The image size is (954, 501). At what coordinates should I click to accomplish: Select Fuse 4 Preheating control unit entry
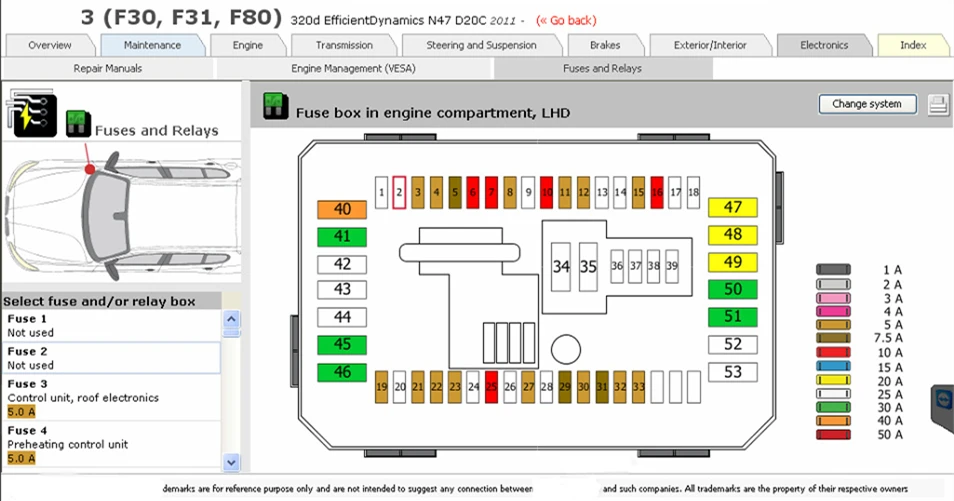111,444
